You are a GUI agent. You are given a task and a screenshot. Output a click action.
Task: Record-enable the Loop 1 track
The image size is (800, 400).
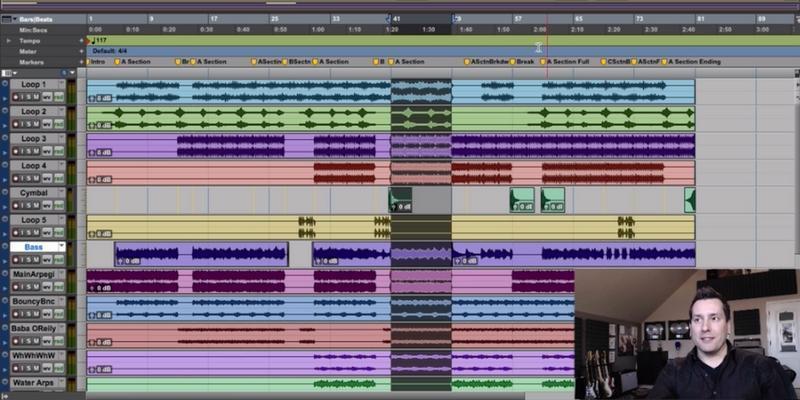point(15,97)
